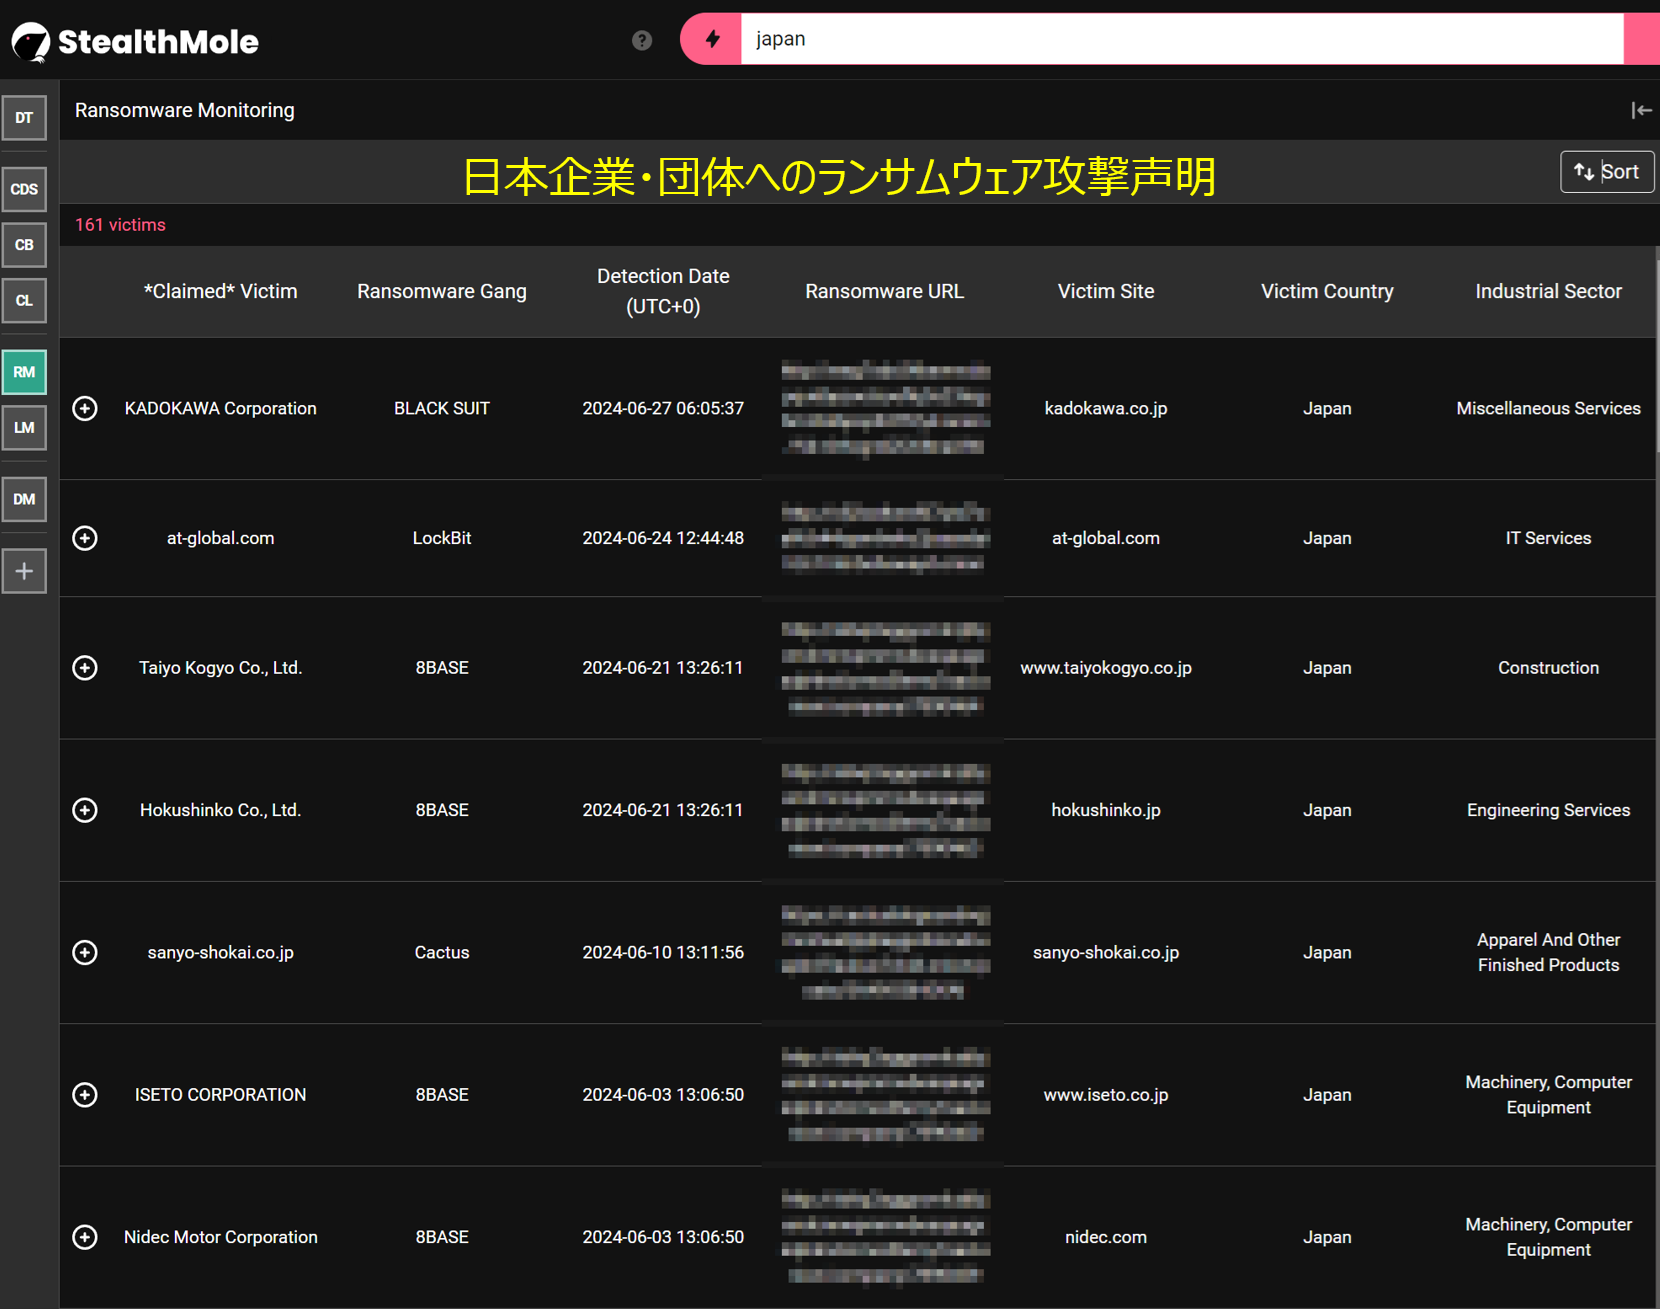
Task: Open the DM sidebar module
Action: pyautogui.click(x=24, y=499)
